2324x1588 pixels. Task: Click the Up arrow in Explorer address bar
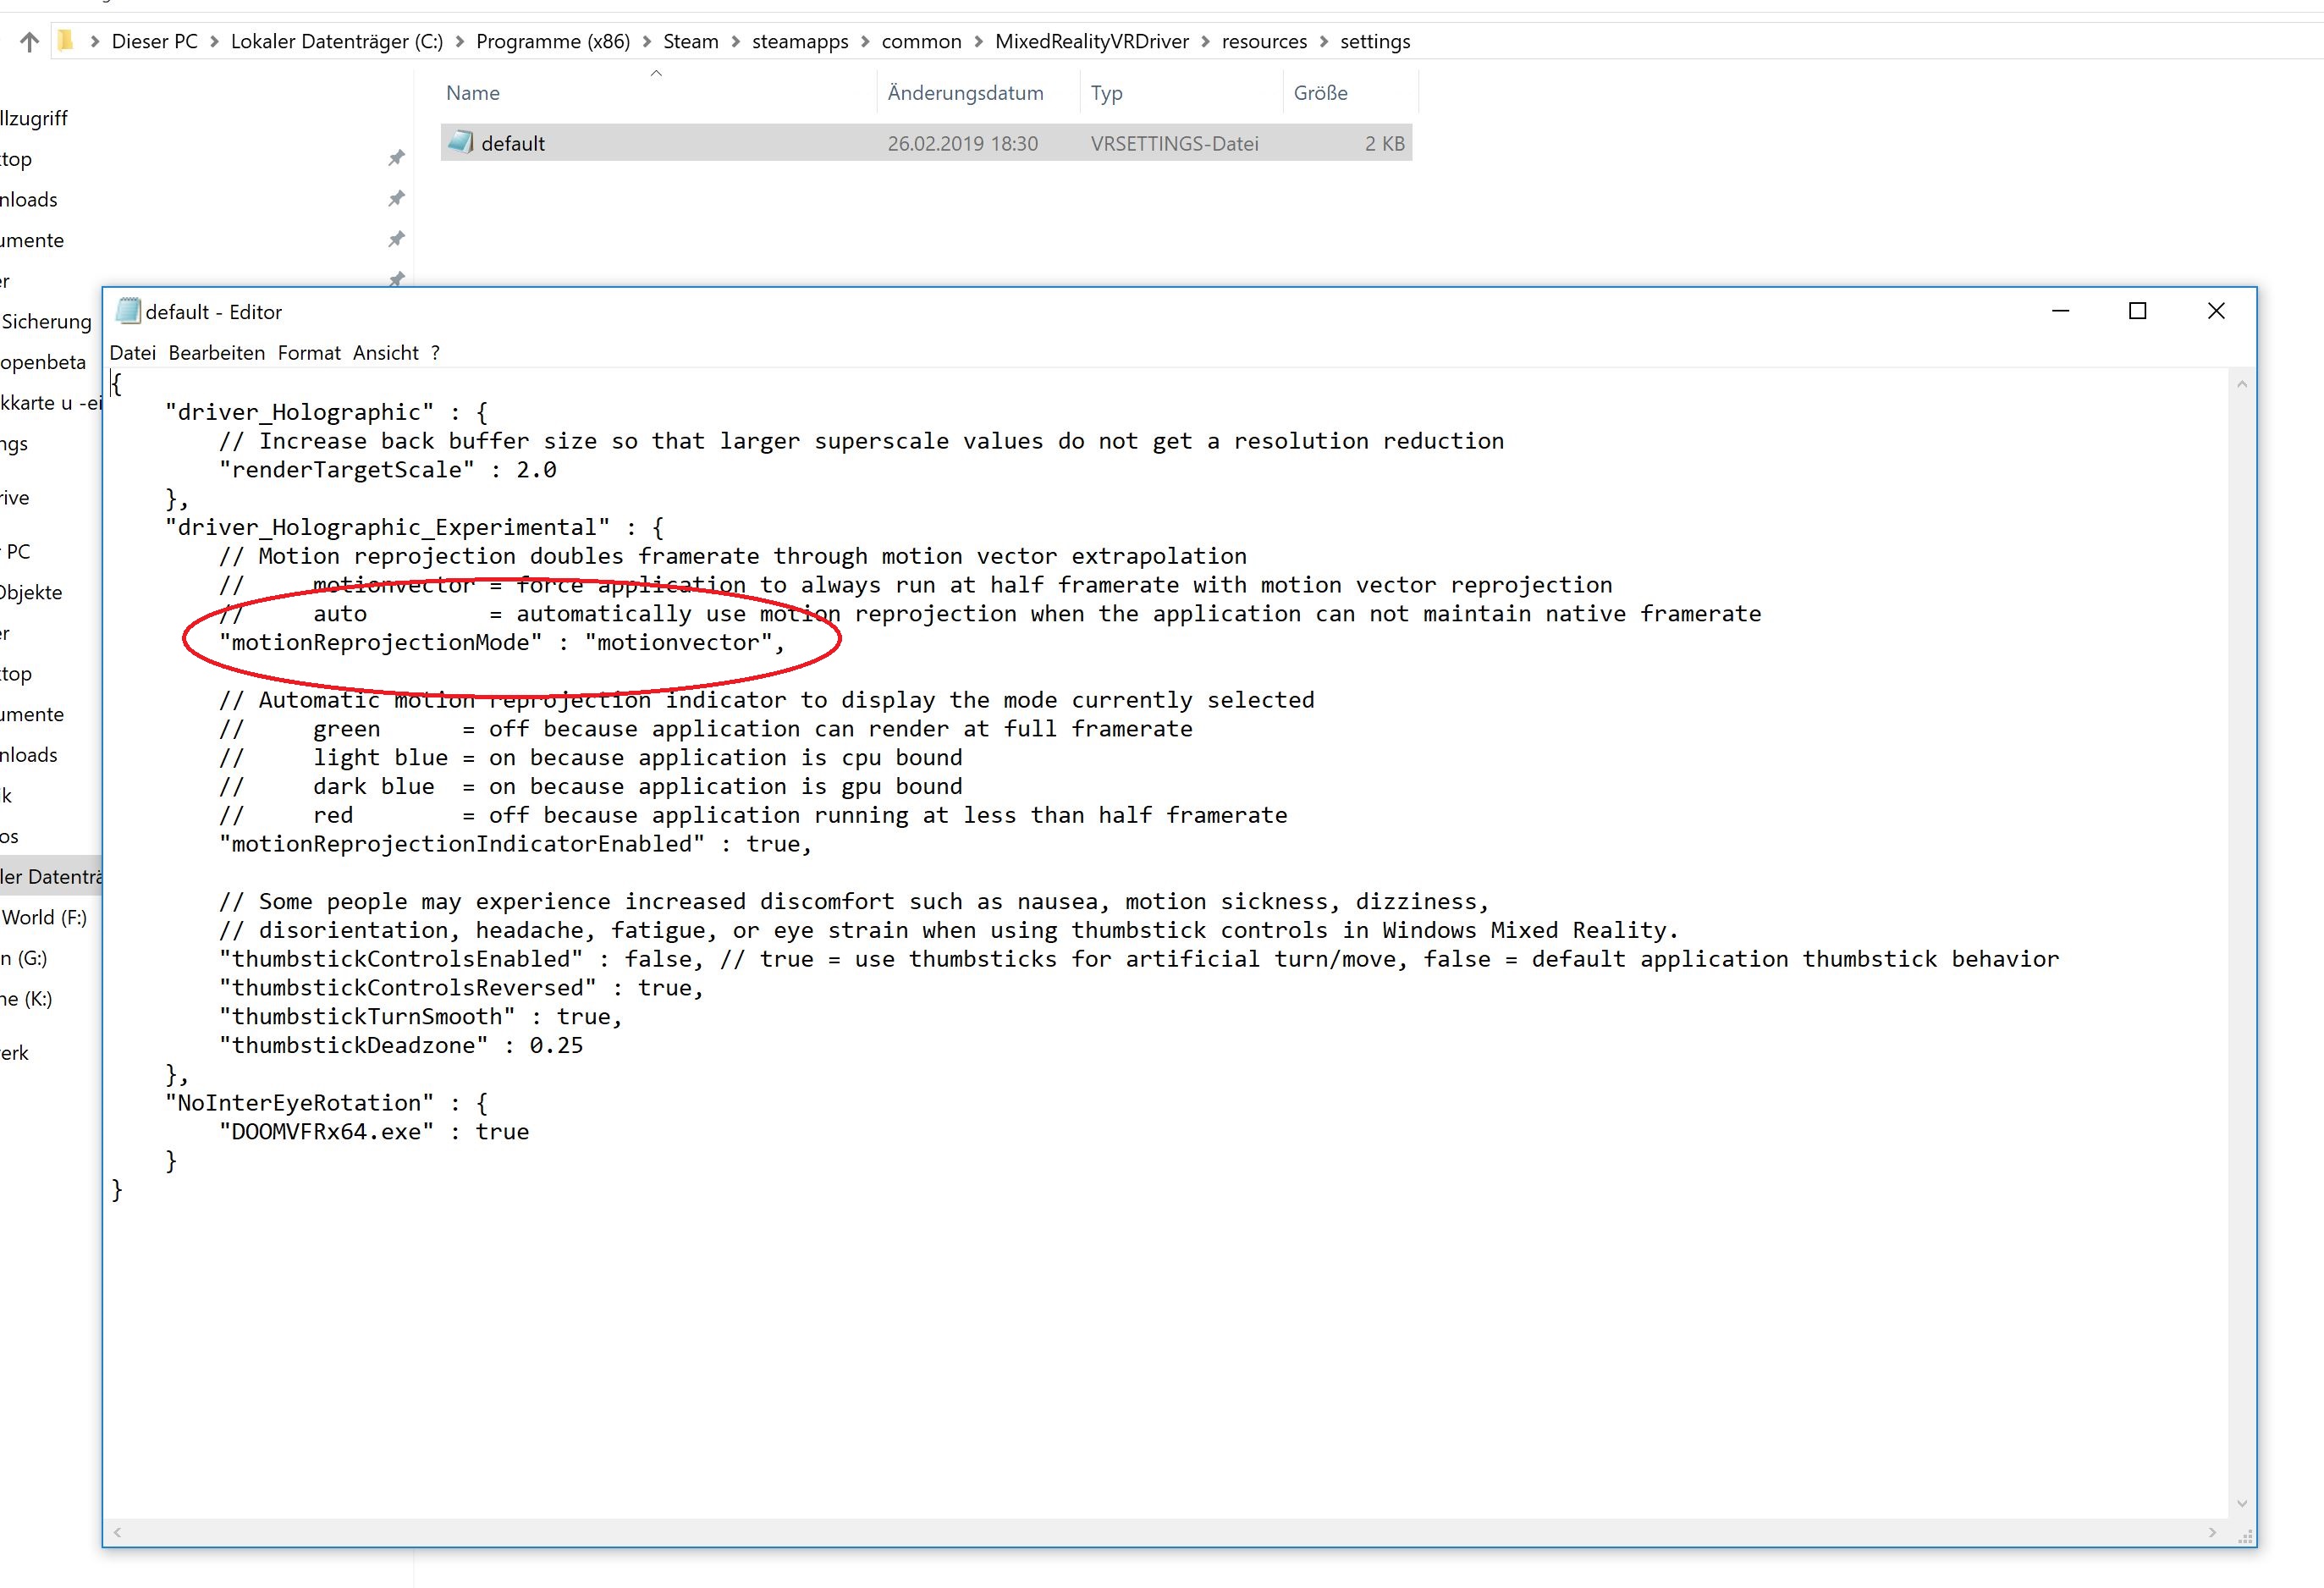[x=30, y=42]
